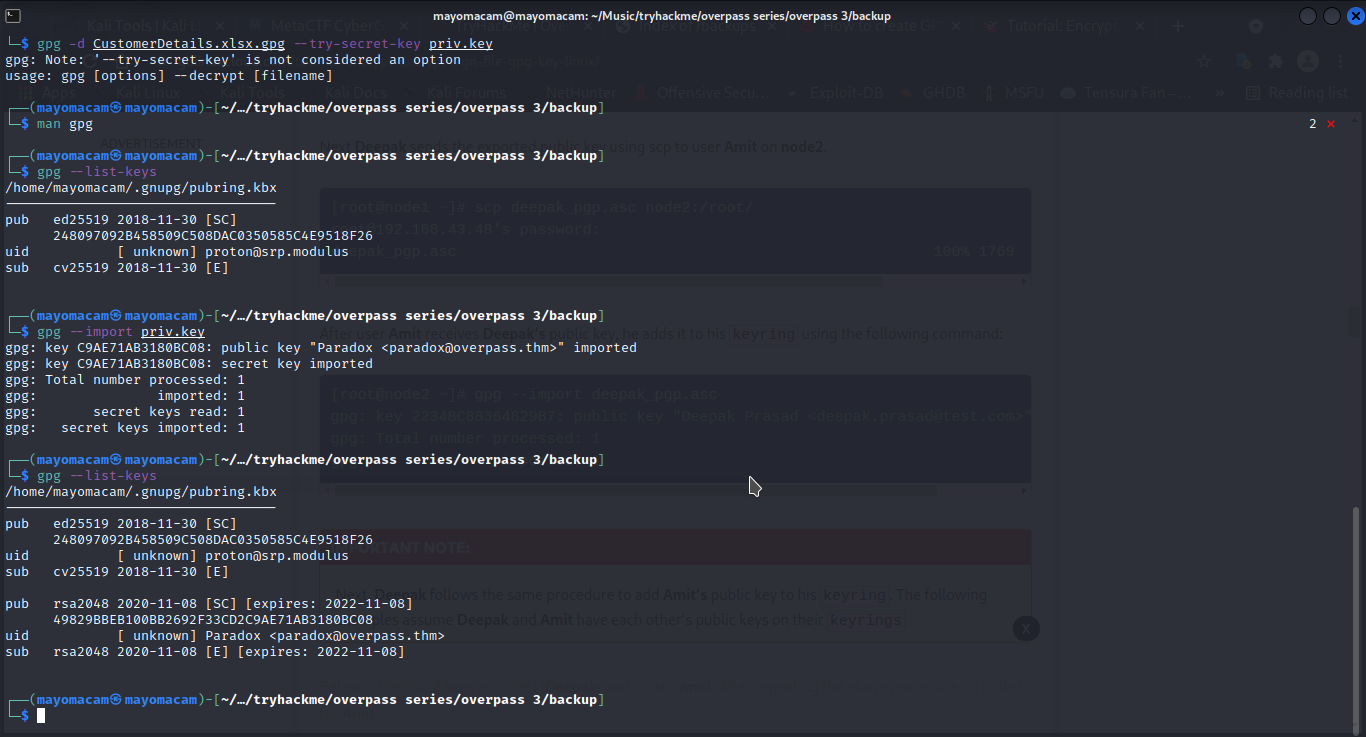Viewport: 1366px width, 737px height.
Task: Click the uid Paradox <paradox@overpass.thm> line
Action: click(x=225, y=636)
